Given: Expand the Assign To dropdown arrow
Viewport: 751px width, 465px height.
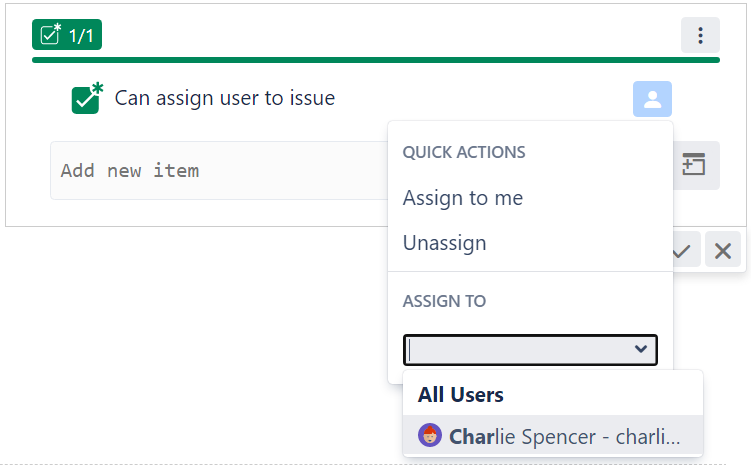Looking at the screenshot, I should 641,349.
